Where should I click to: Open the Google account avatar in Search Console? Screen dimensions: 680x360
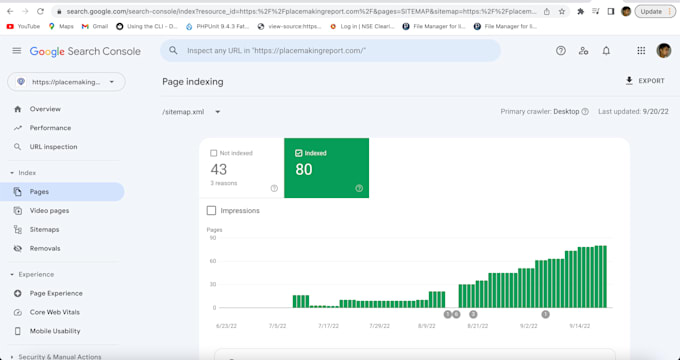click(x=664, y=51)
